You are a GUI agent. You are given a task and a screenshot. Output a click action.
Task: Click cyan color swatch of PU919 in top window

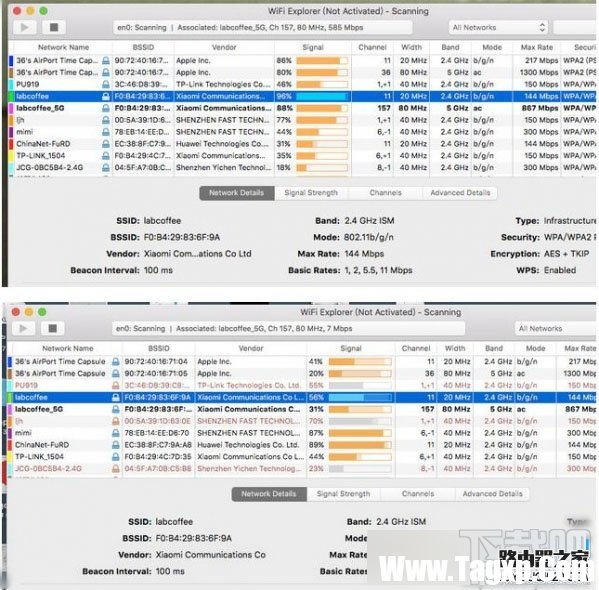click(11, 84)
